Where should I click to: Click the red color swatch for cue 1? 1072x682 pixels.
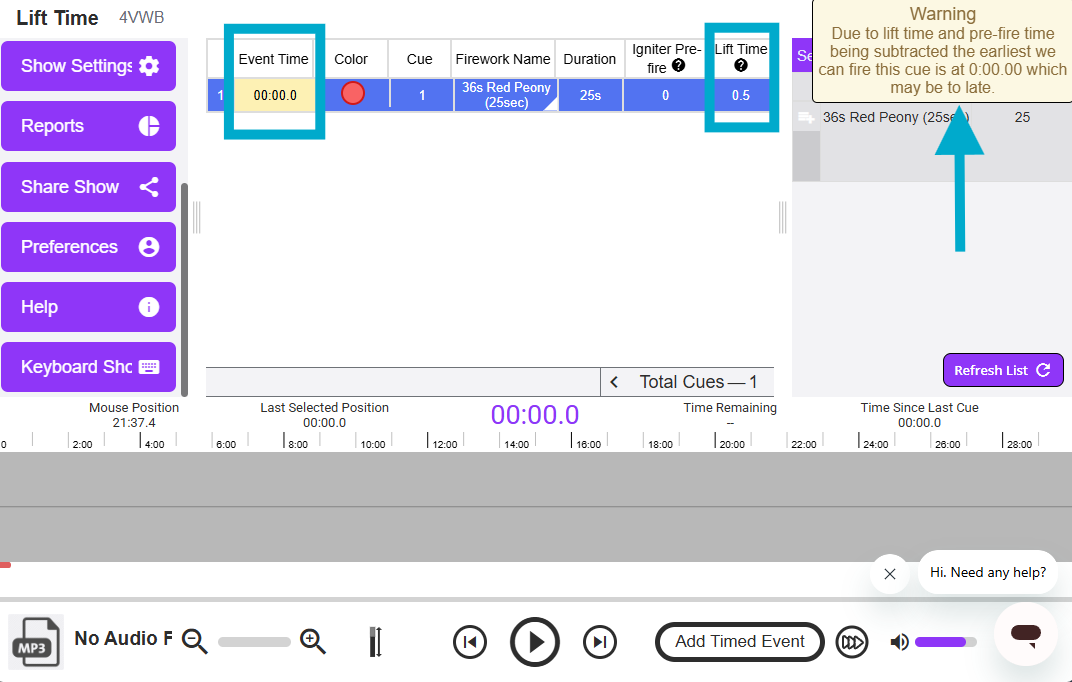coord(353,94)
